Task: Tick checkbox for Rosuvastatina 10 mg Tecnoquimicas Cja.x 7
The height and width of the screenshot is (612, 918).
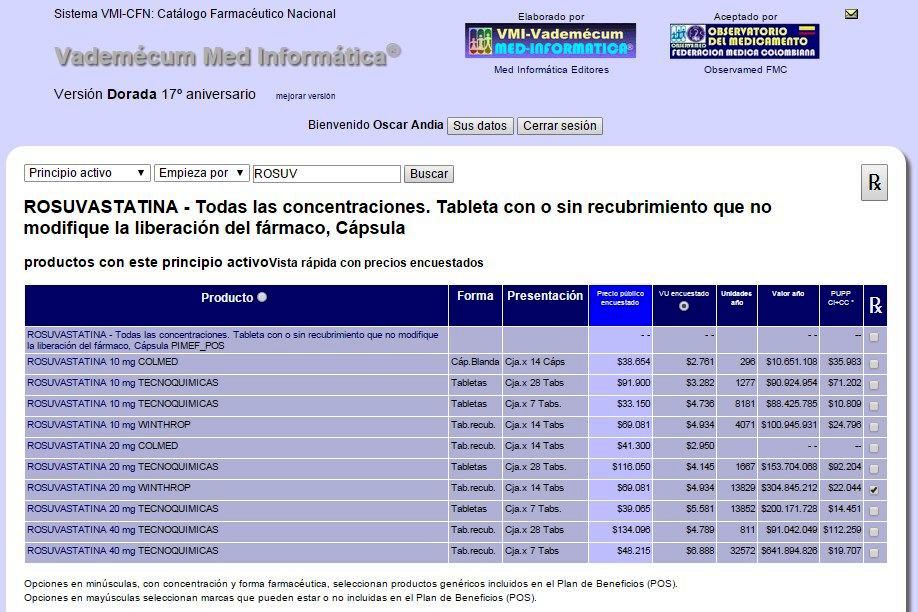Action: [x=874, y=406]
